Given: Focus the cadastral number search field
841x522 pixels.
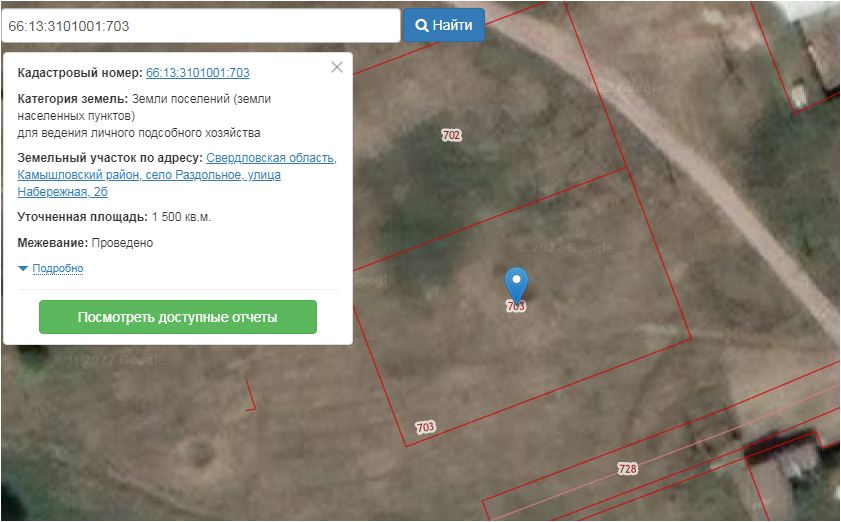Looking at the screenshot, I should (x=200, y=25).
